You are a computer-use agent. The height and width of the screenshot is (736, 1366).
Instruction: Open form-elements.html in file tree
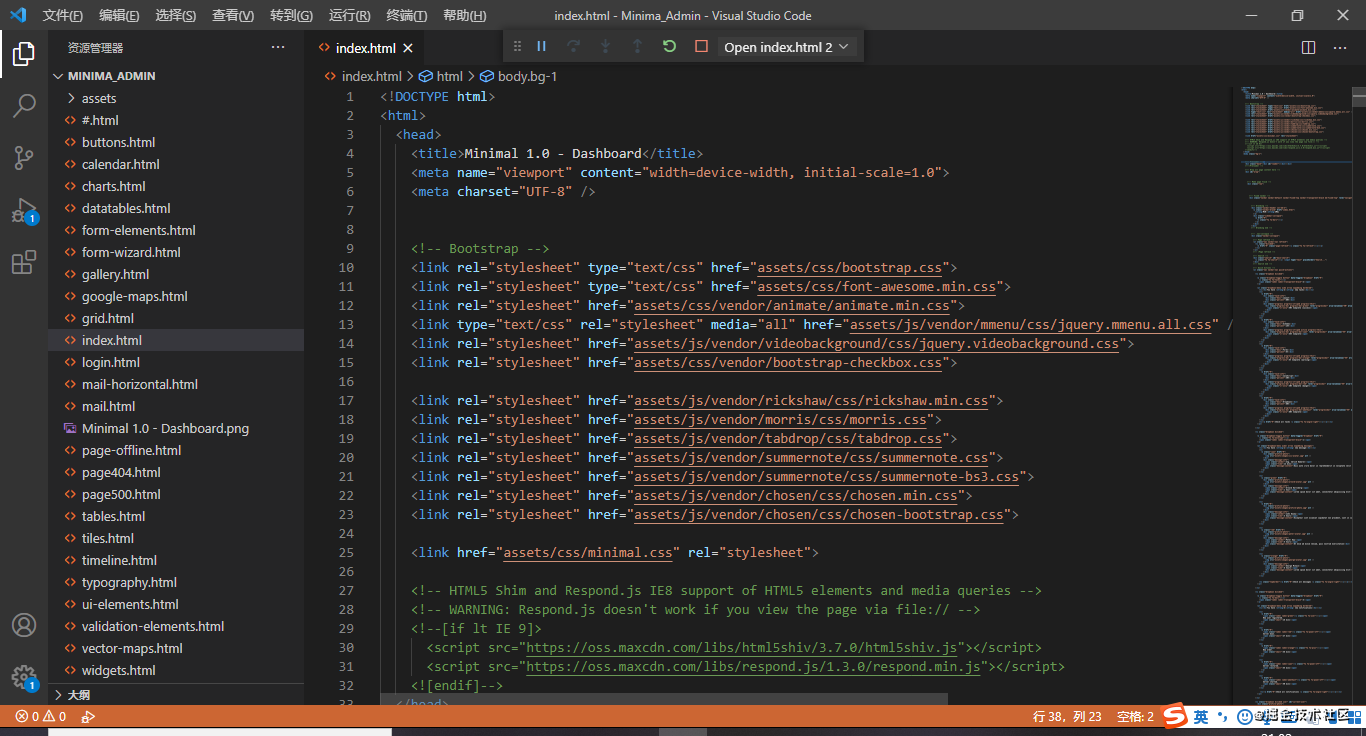(x=138, y=230)
